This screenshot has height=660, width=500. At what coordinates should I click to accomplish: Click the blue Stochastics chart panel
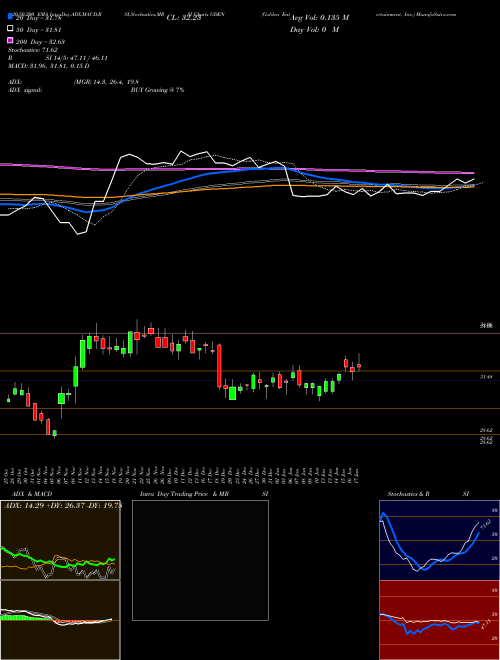point(439,540)
